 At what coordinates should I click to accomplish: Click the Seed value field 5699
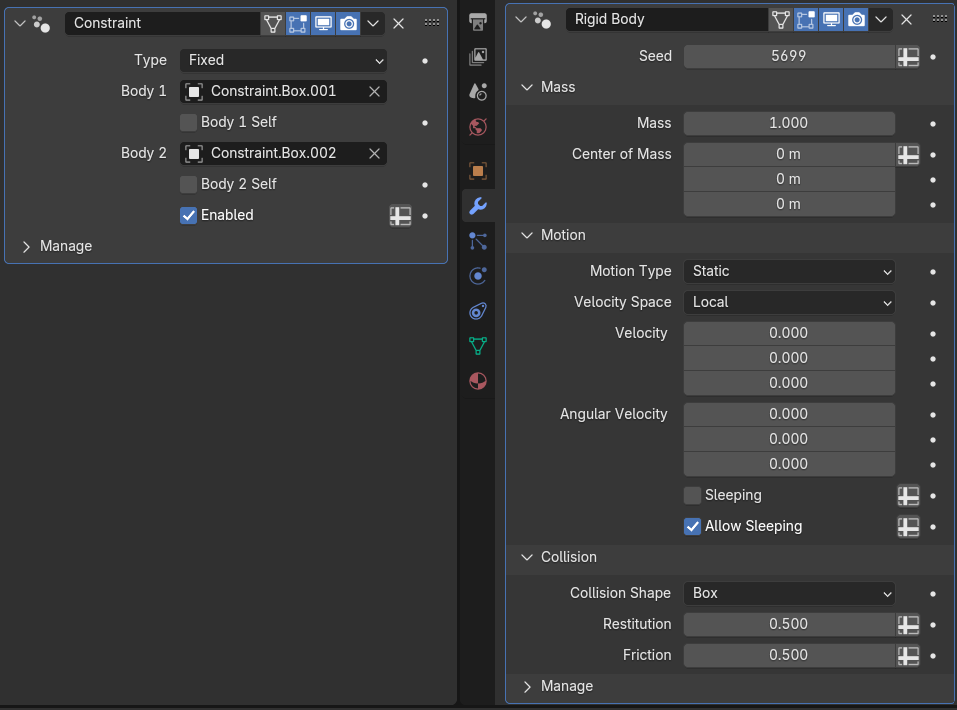(x=789, y=57)
